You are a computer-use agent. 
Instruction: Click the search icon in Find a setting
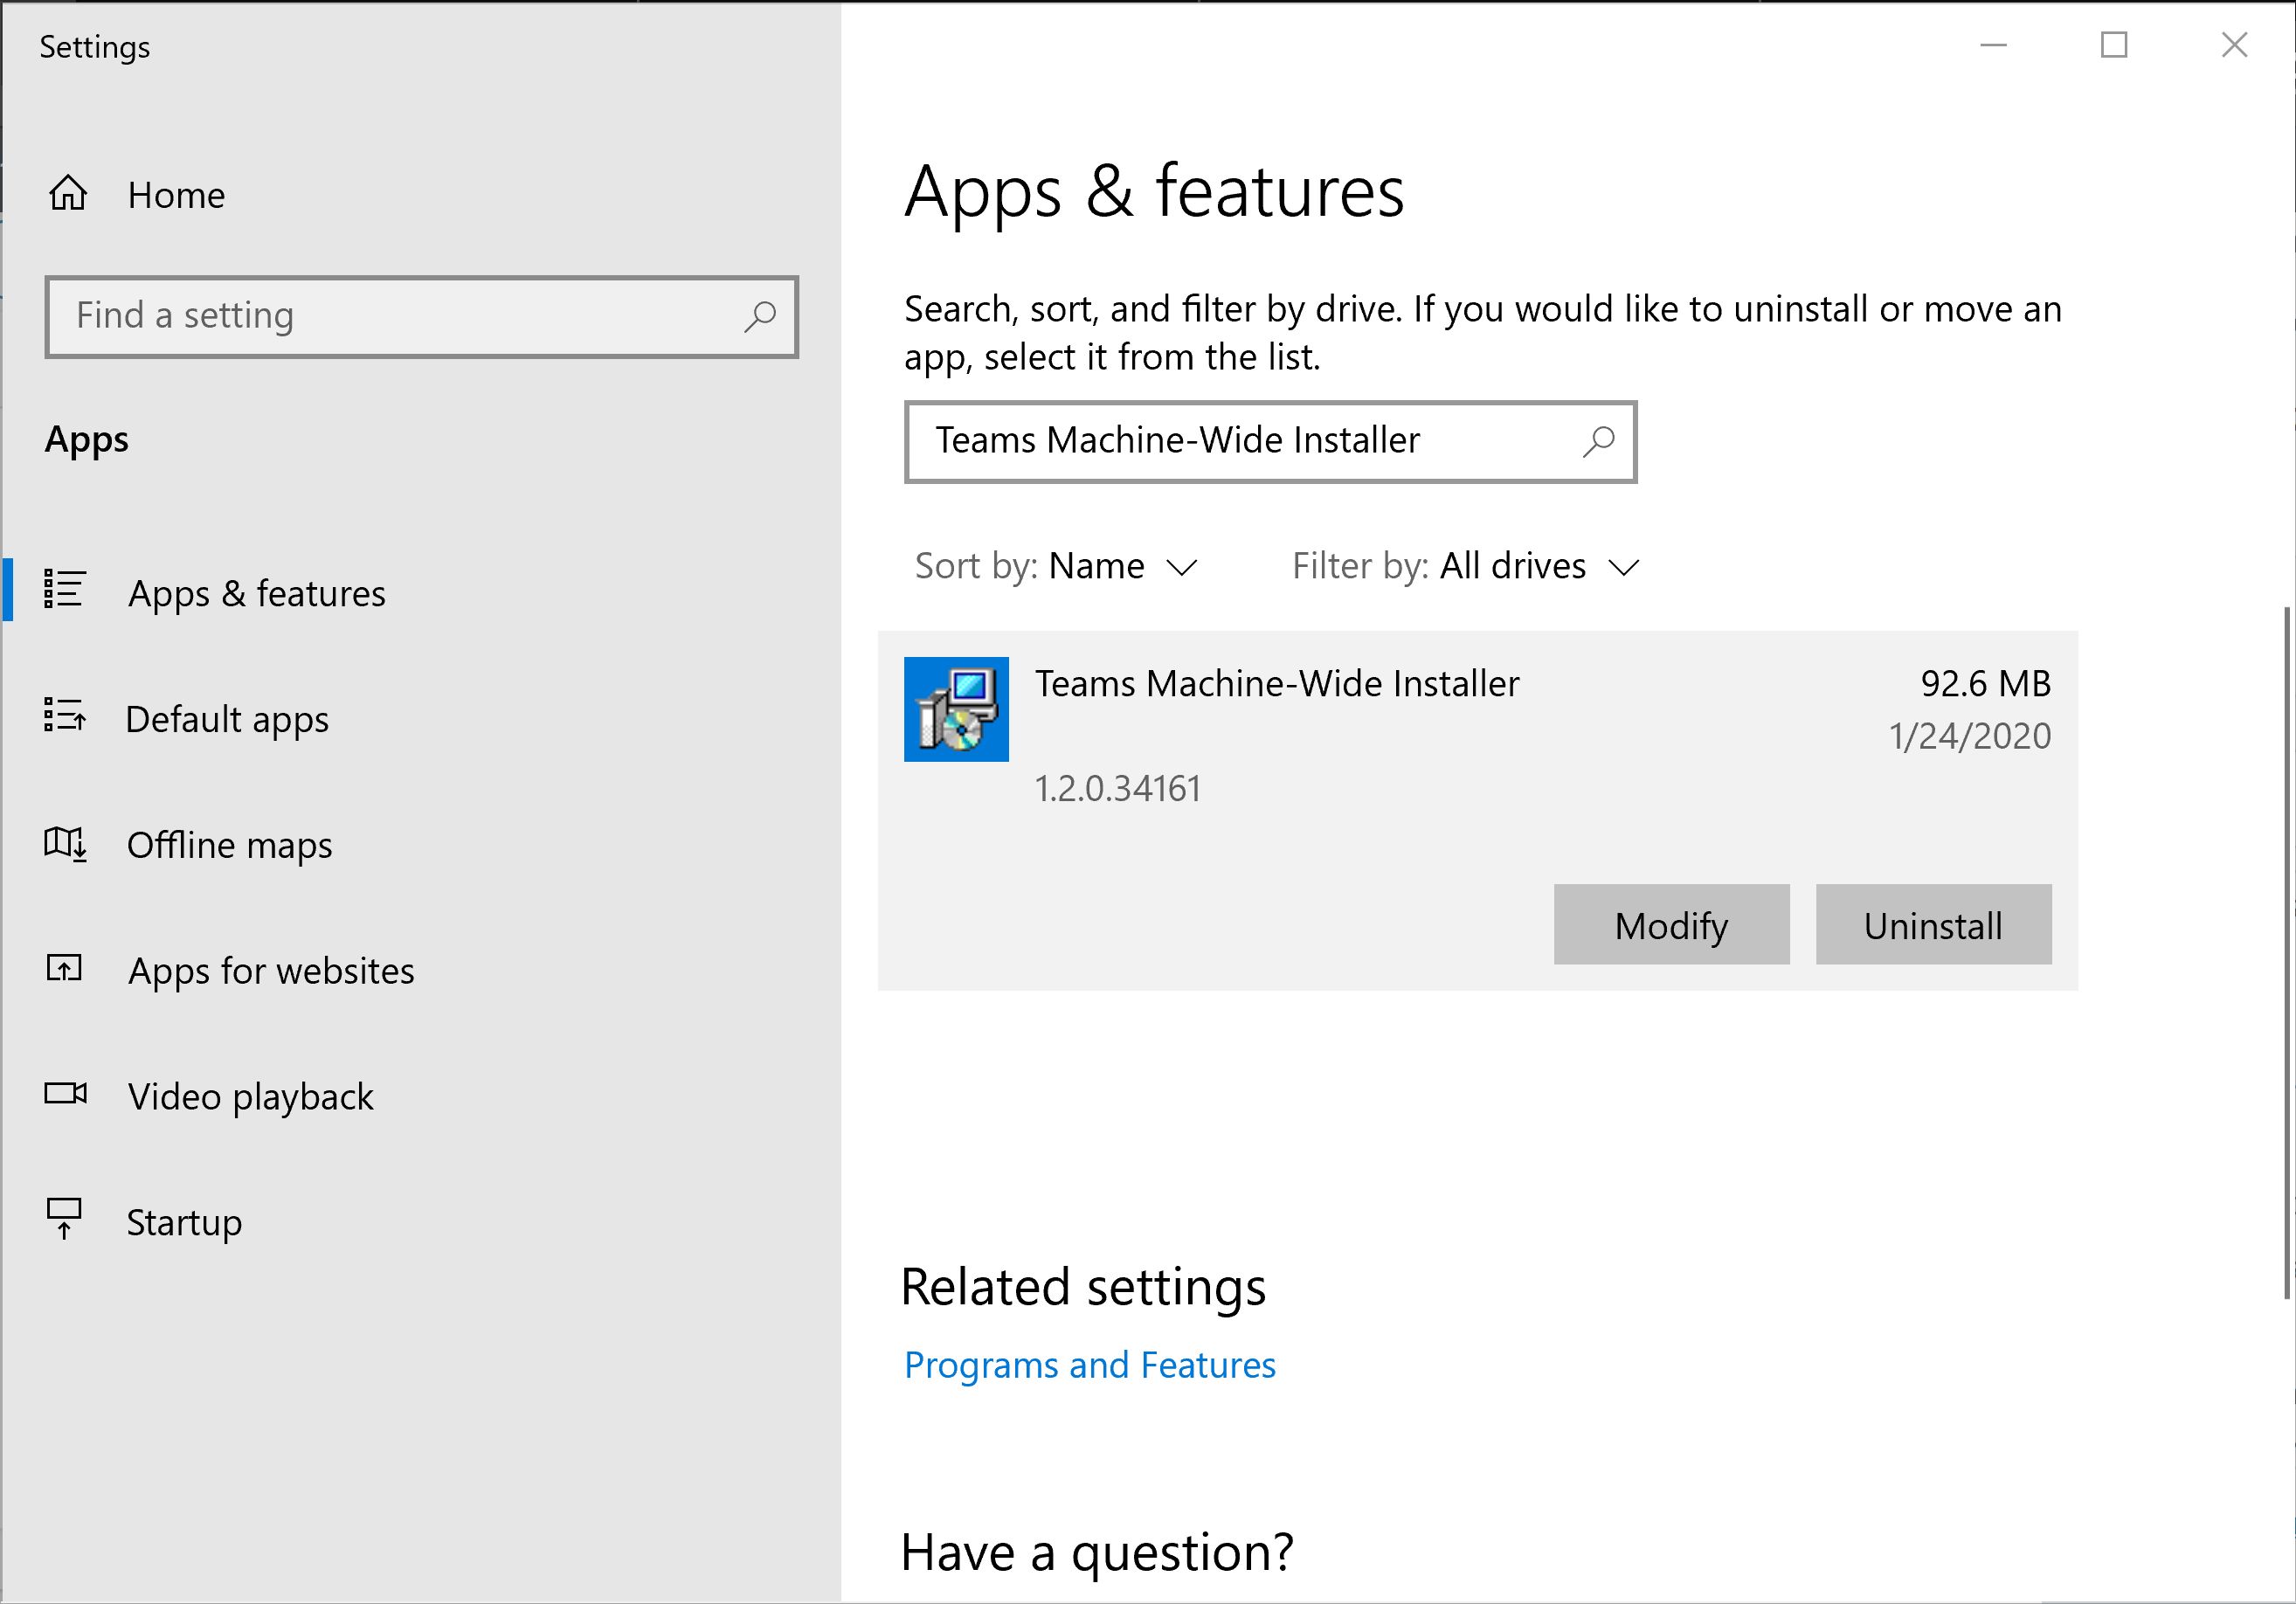760,316
